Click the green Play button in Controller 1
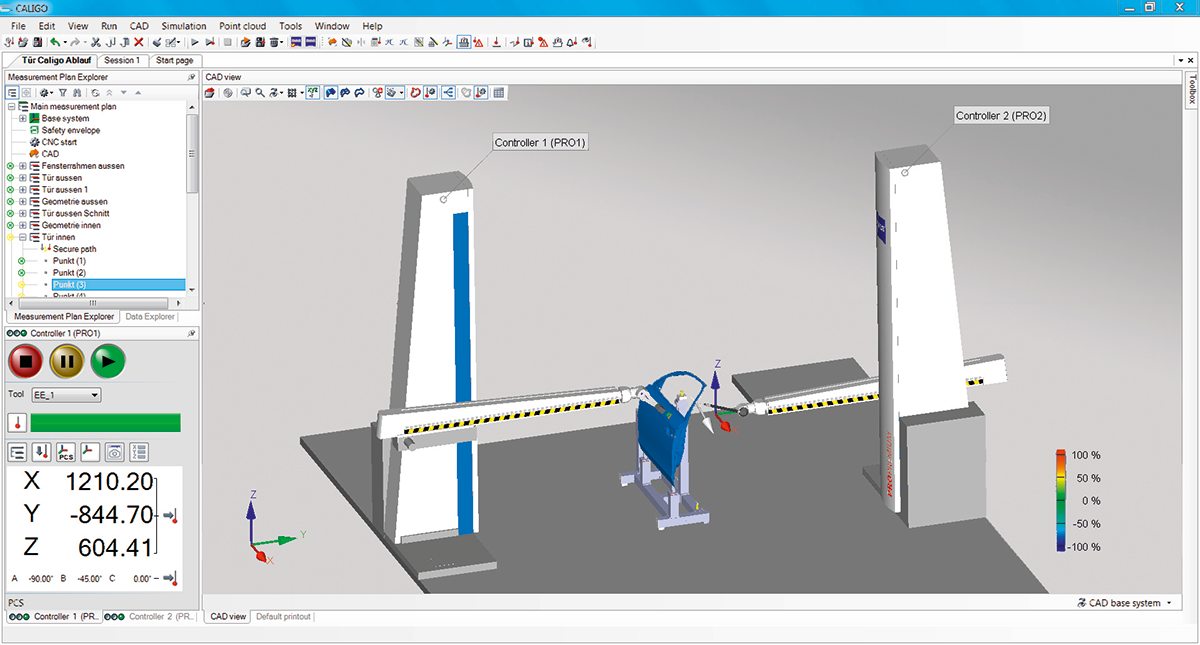Viewport: 1200px width, 645px height. click(109, 360)
